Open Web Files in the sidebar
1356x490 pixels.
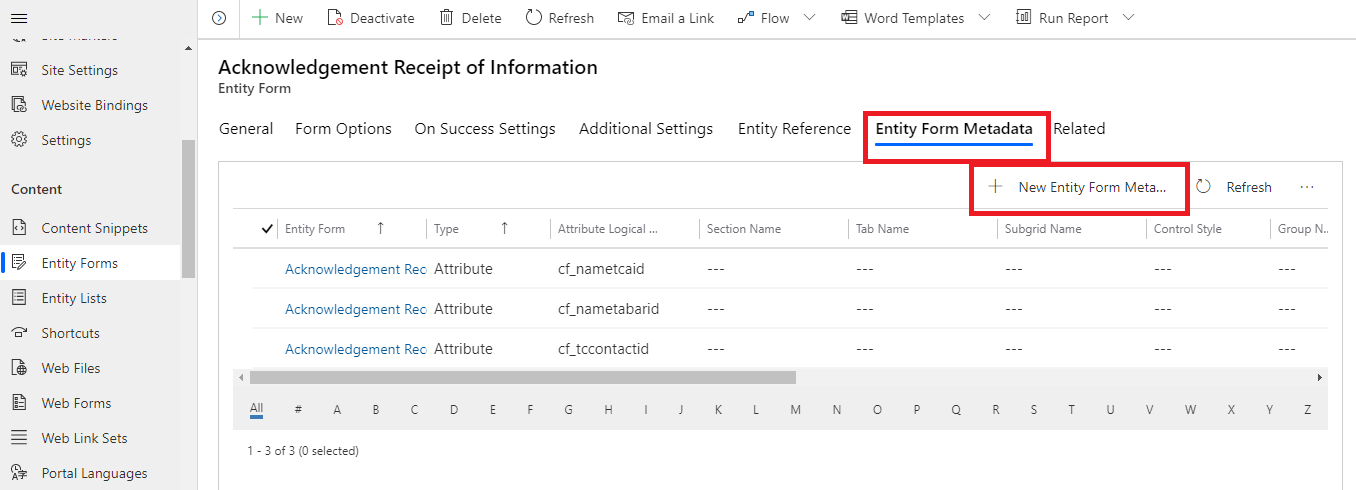pos(71,368)
